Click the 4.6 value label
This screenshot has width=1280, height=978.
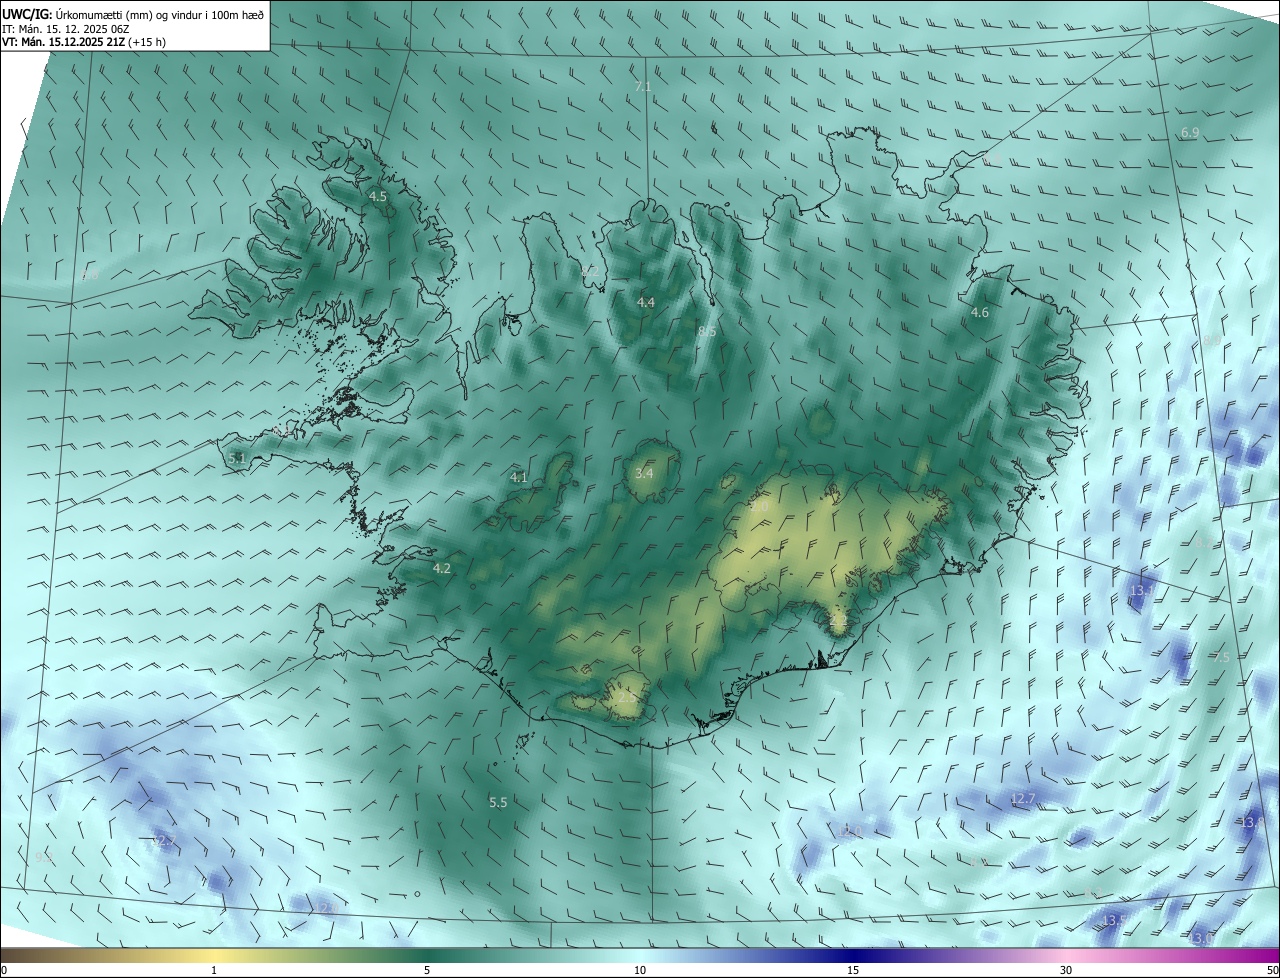pos(980,313)
